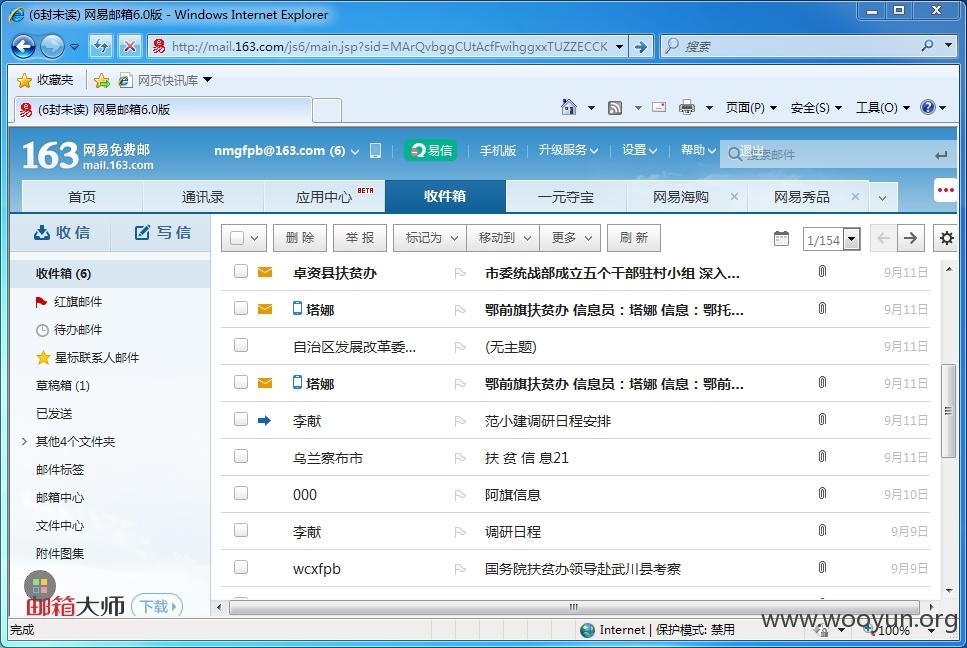Click the mobile phone icon beside account name
Viewport: 967px width, 648px height.
point(375,150)
